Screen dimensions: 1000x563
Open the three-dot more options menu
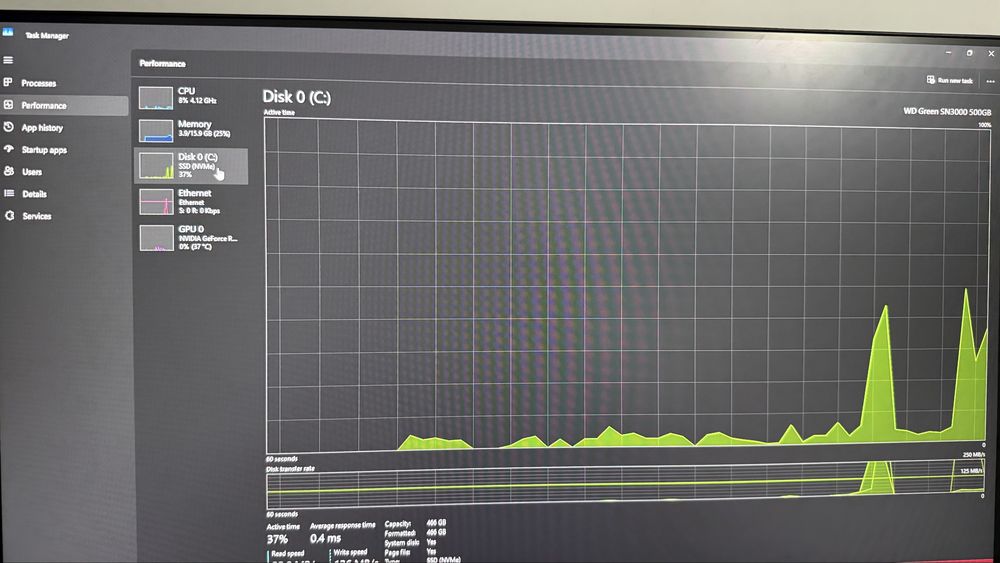(x=990, y=81)
